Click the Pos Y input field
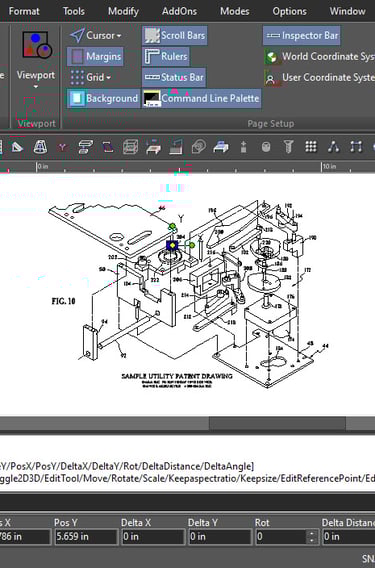Viewport: 375px width, 568px height. tap(86, 536)
